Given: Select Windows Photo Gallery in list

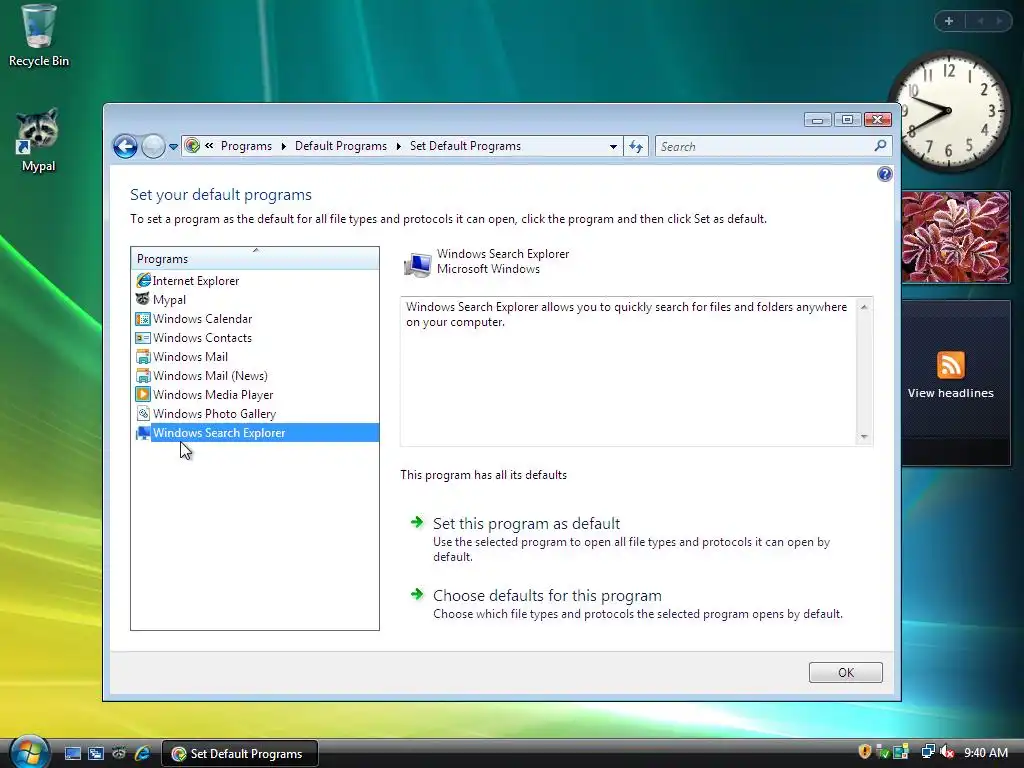Looking at the screenshot, I should pos(255,413).
